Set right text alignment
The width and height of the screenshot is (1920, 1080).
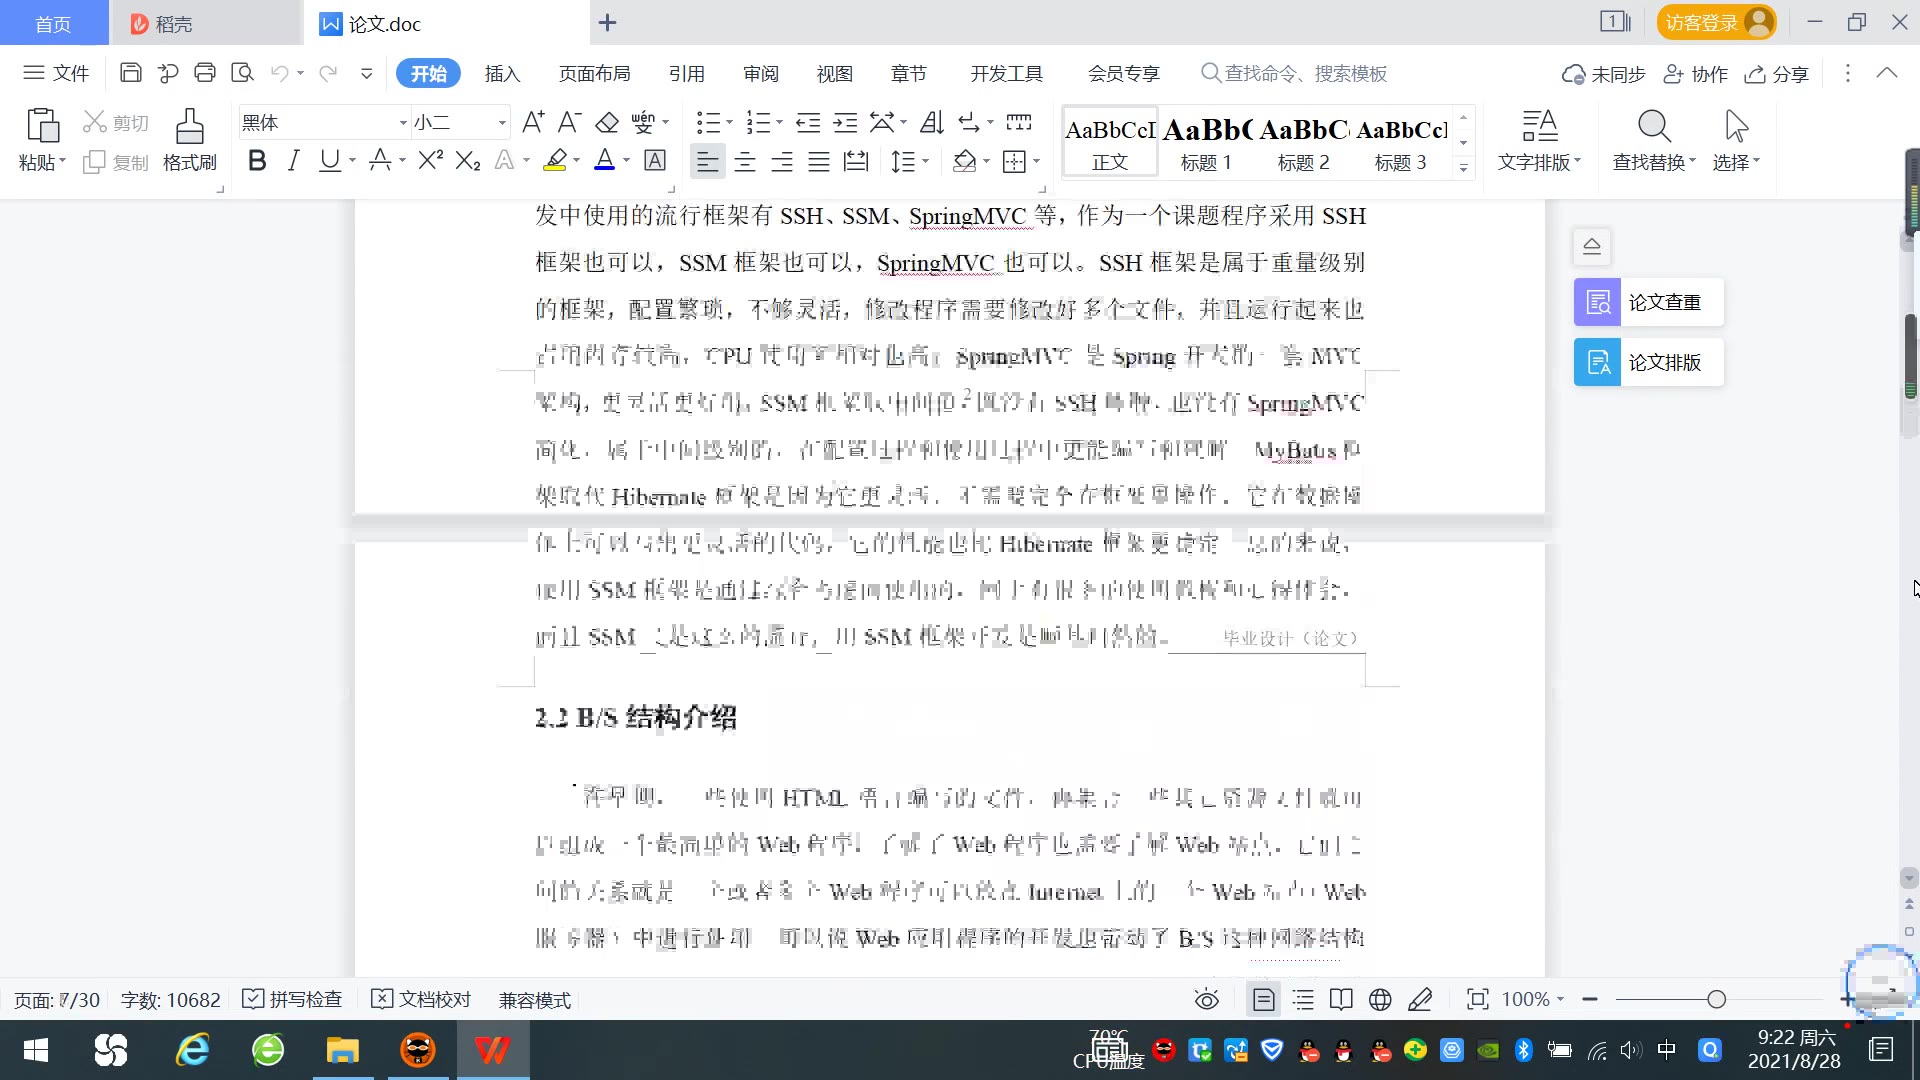click(782, 161)
